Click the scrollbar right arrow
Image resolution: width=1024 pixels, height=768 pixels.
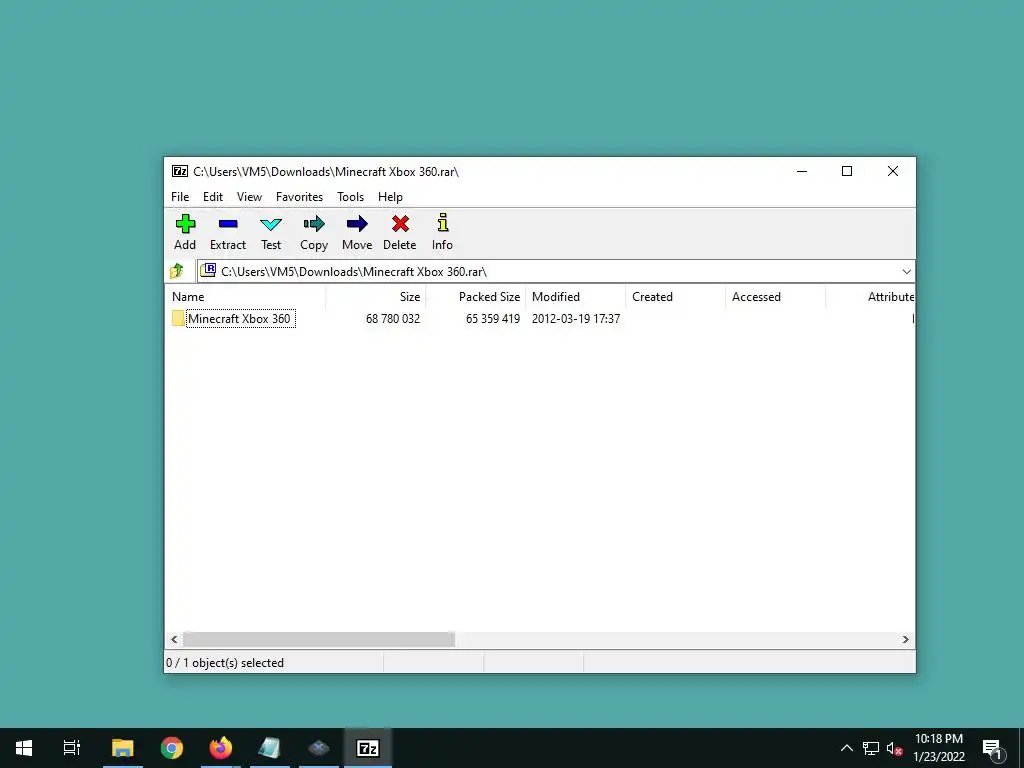(906, 639)
